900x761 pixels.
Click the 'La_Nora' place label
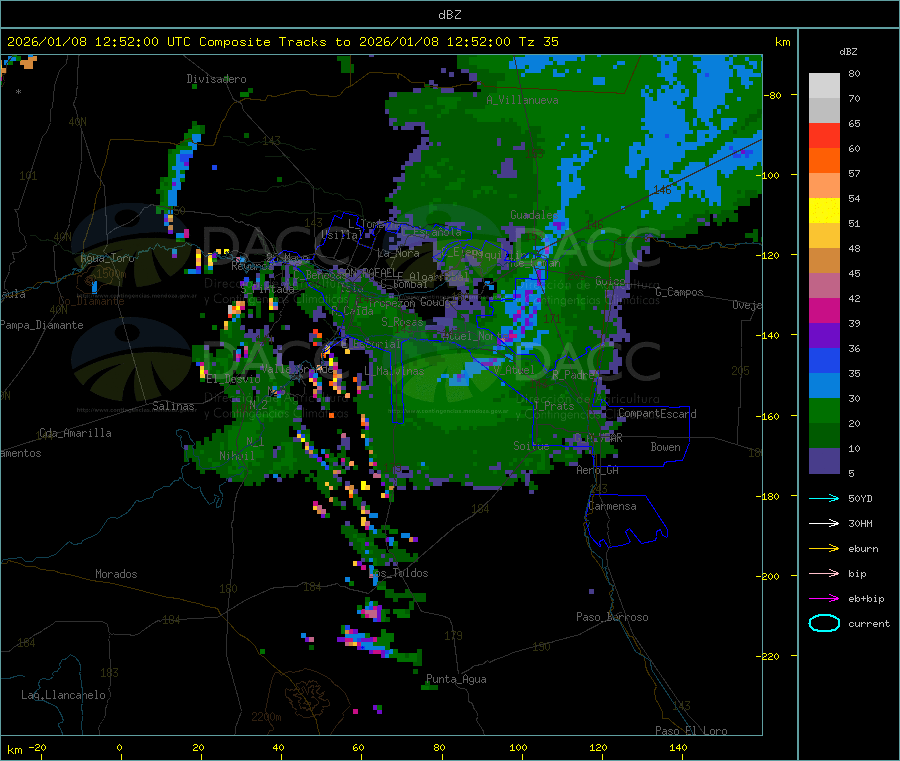[398, 253]
